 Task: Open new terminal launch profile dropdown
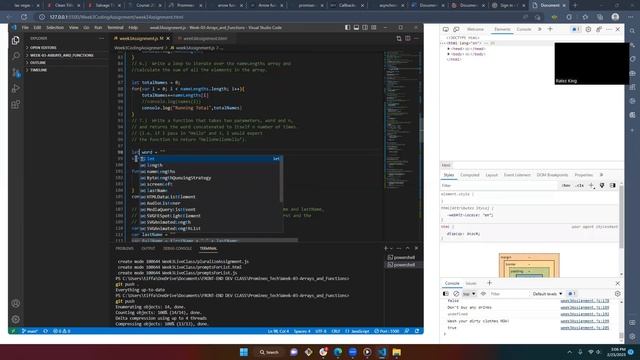pos(391,248)
